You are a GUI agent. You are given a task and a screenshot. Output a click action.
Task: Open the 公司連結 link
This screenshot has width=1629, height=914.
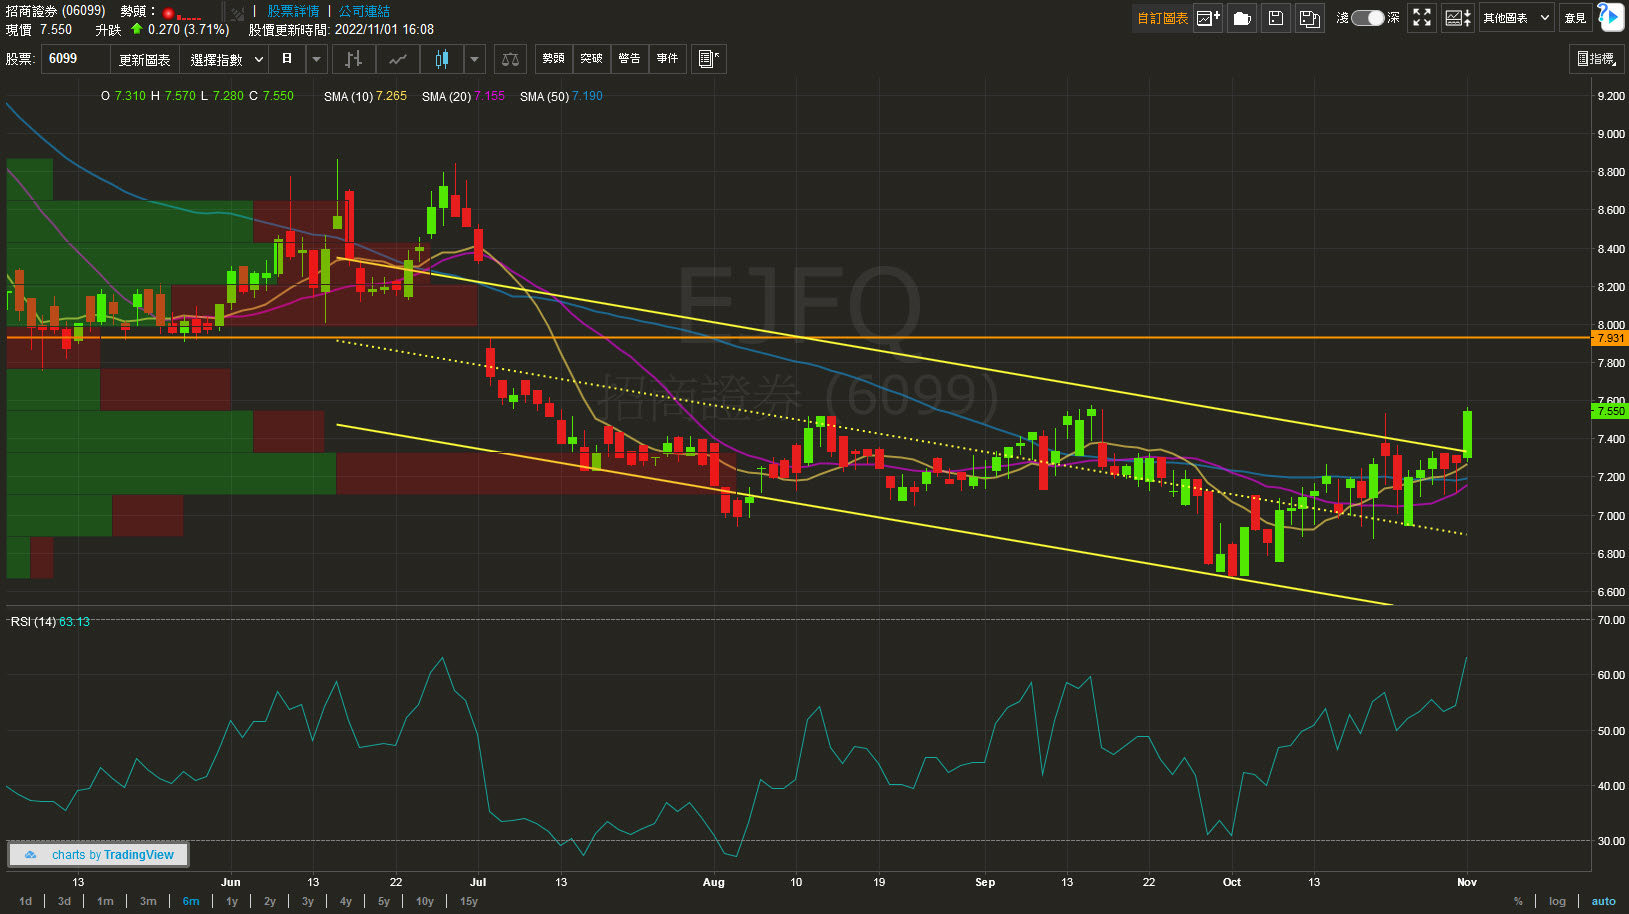364,11
